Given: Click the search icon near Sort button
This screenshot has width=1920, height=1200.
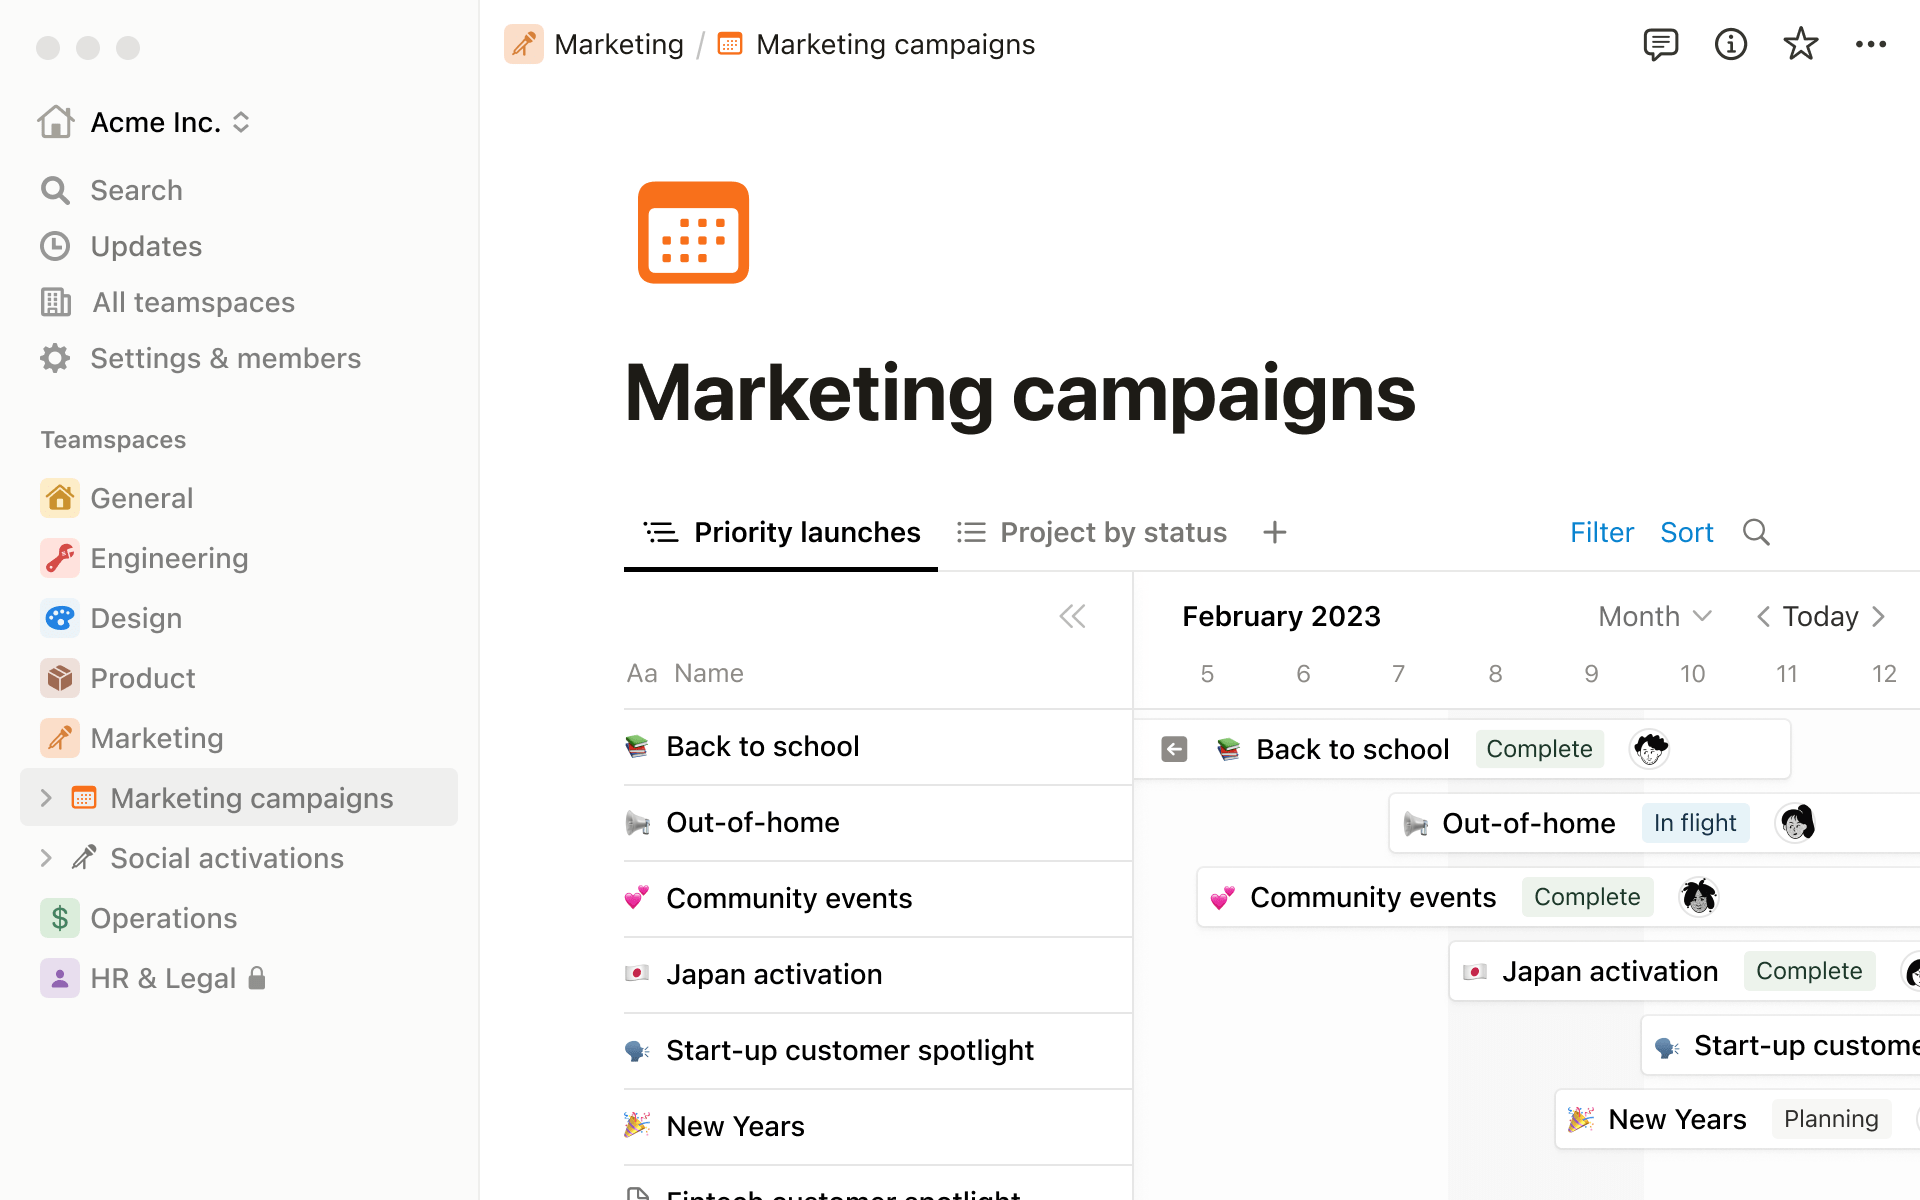Looking at the screenshot, I should pyautogui.click(x=1756, y=532).
